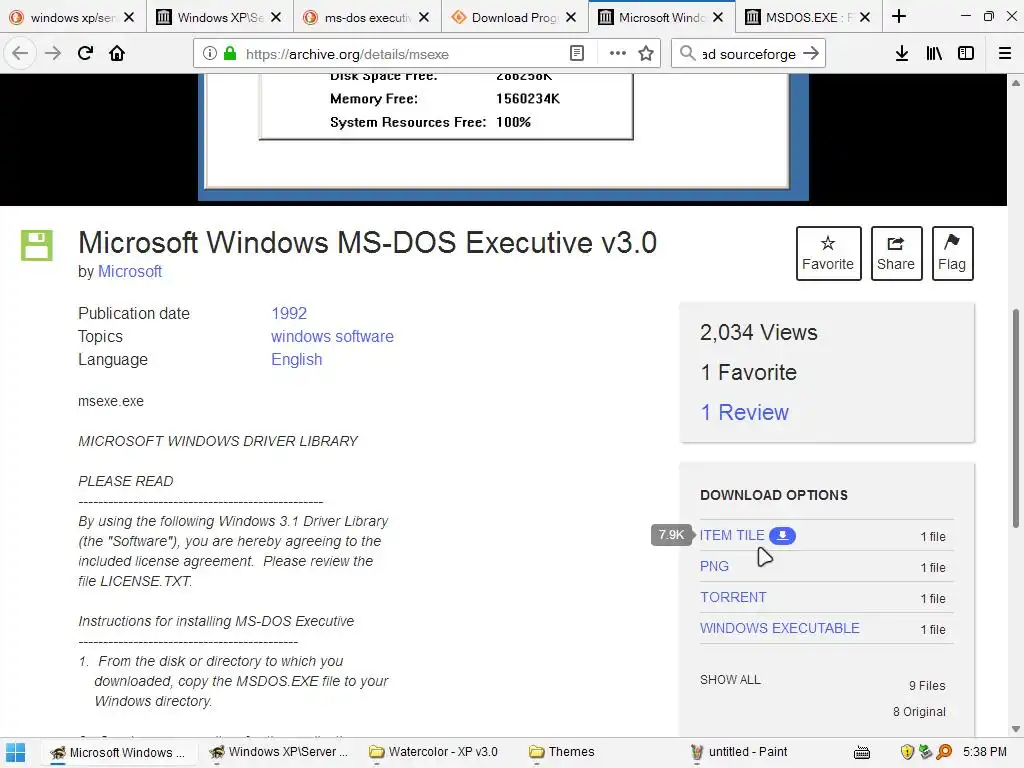Submit search with the go arrow
This screenshot has height=768, width=1024.
(810, 54)
